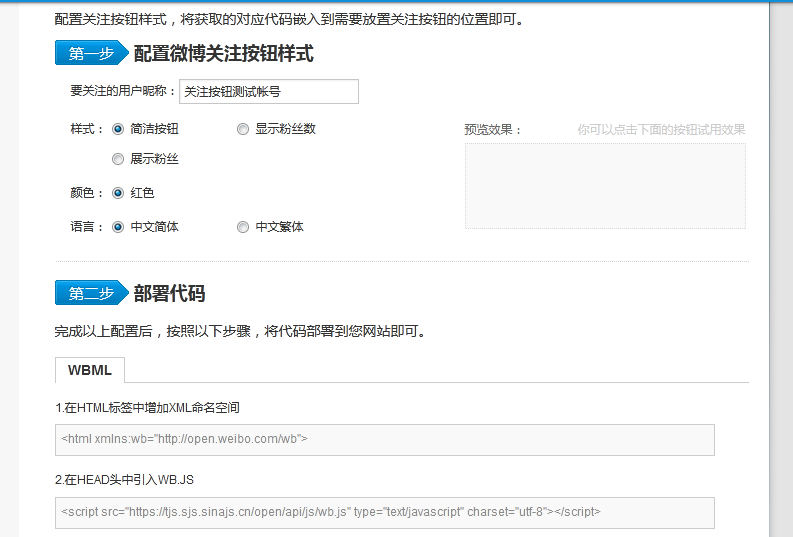
Task: Click the 部署代码 section heading
Action: tap(169, 293)
